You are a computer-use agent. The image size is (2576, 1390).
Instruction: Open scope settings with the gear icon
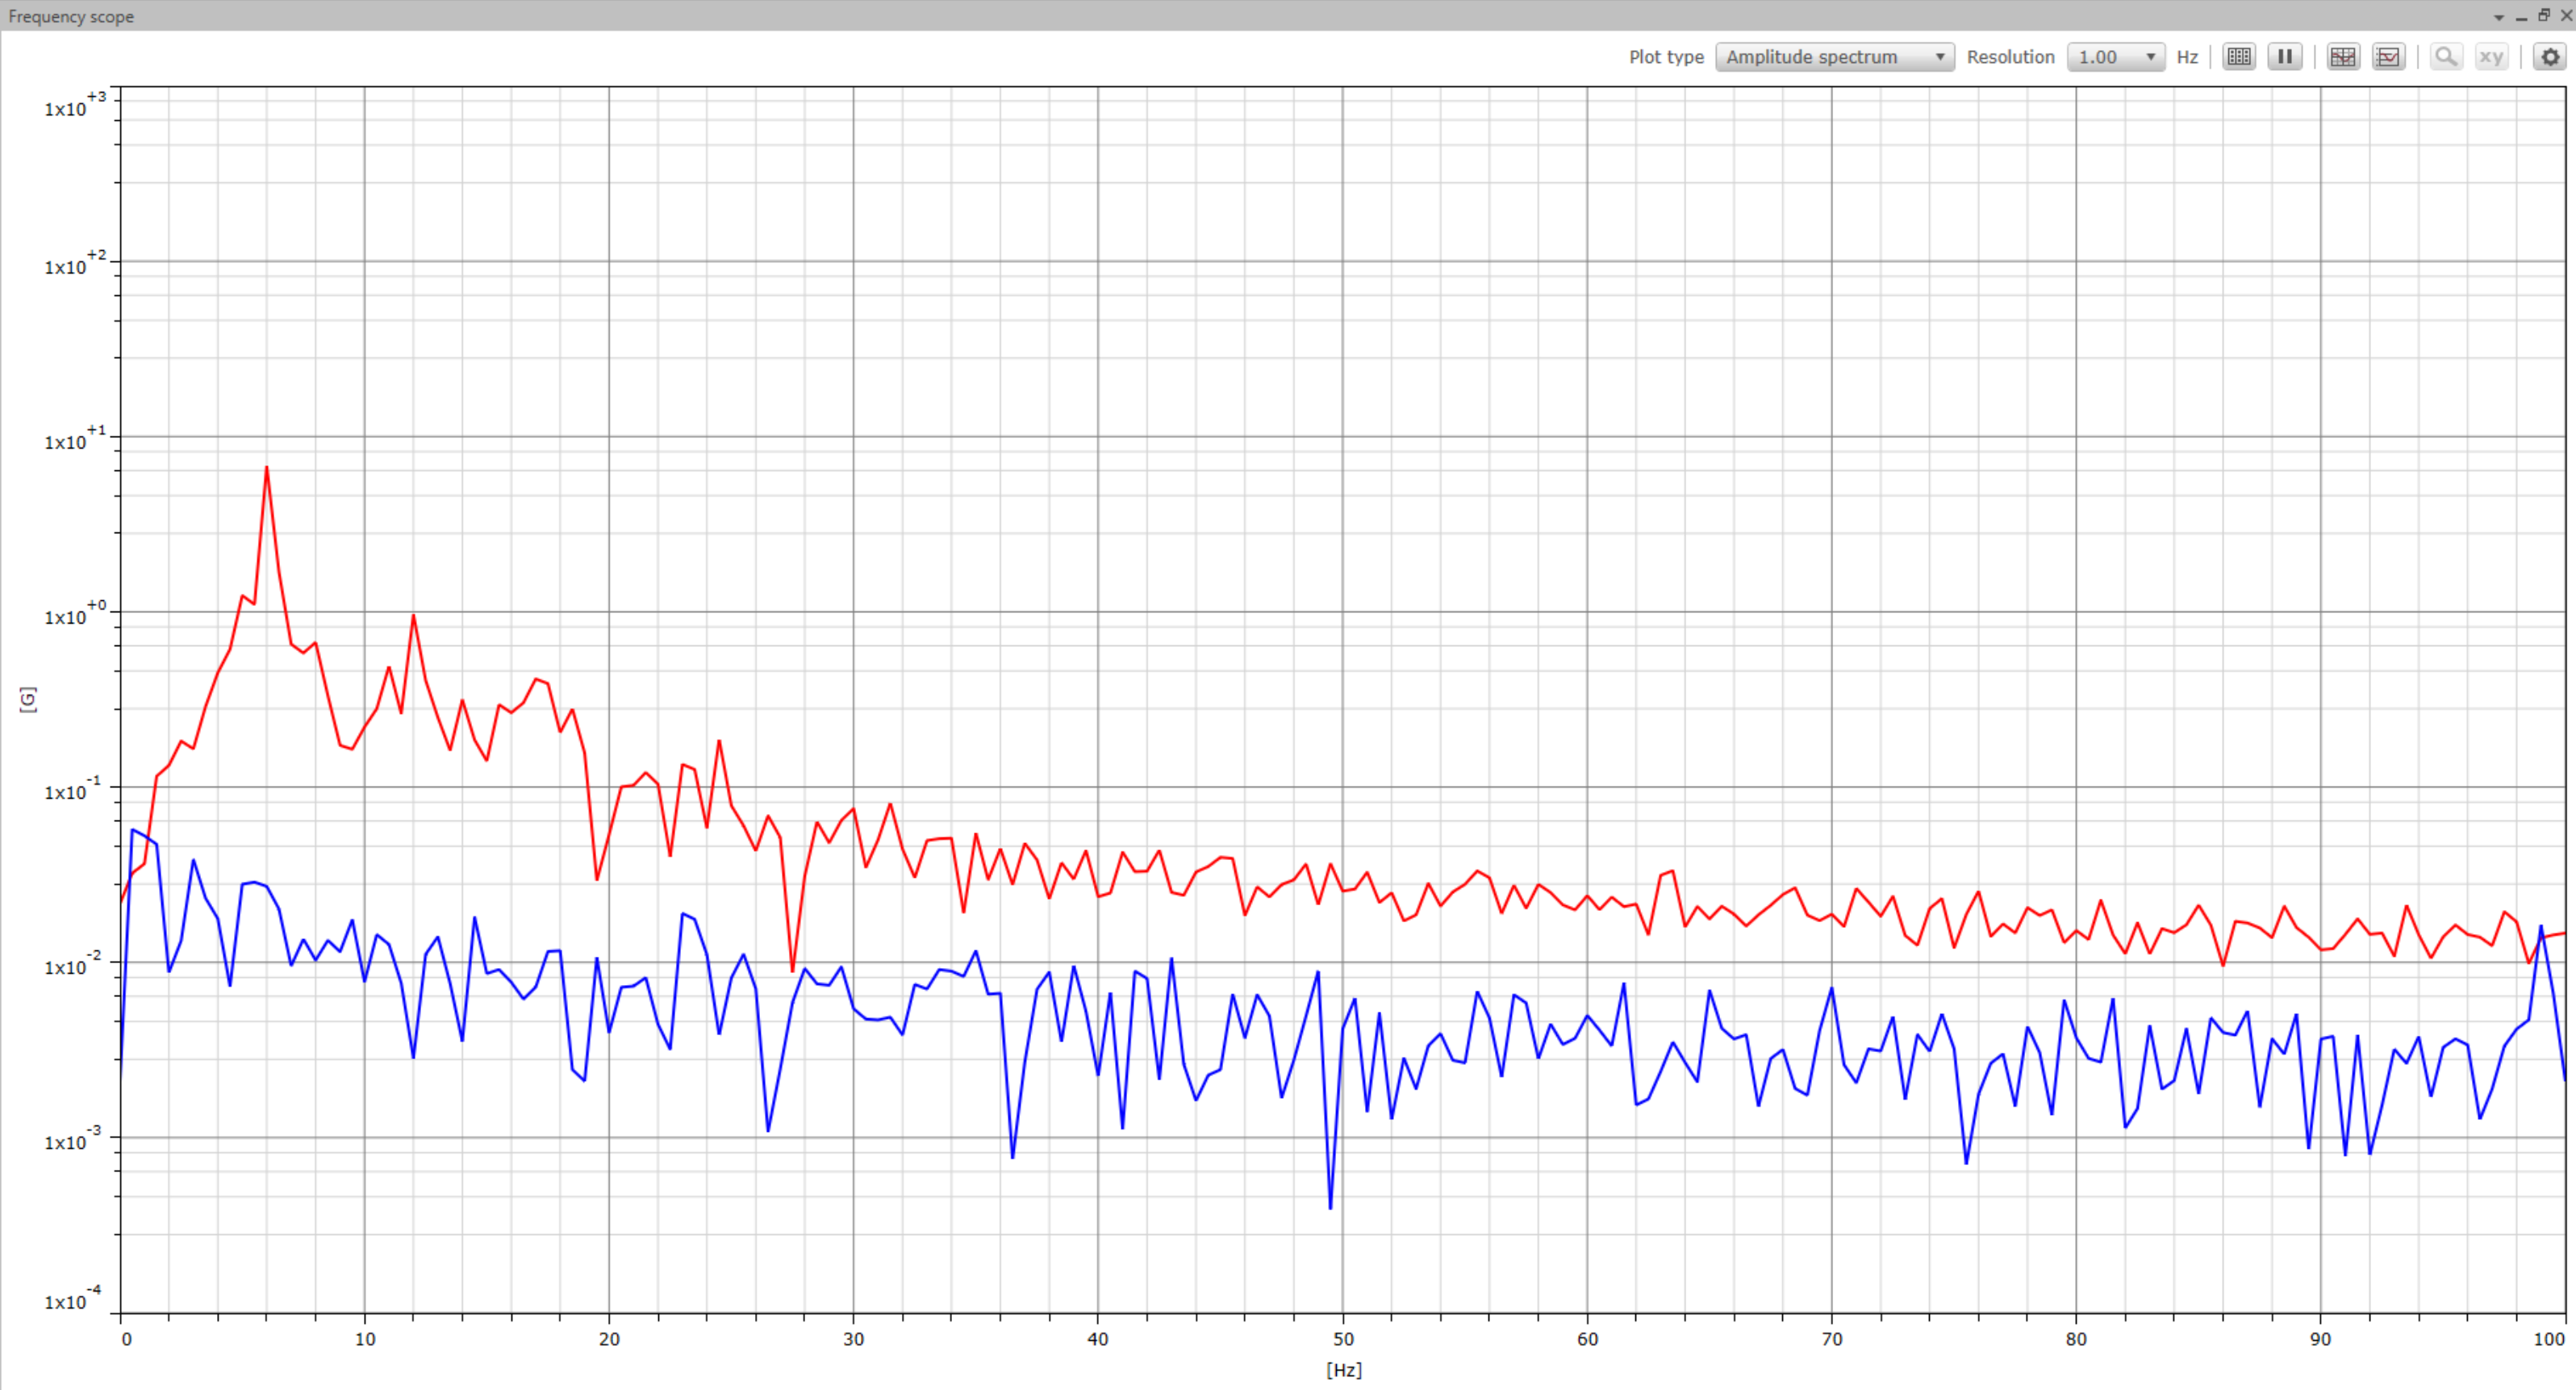pos(2549,57)
